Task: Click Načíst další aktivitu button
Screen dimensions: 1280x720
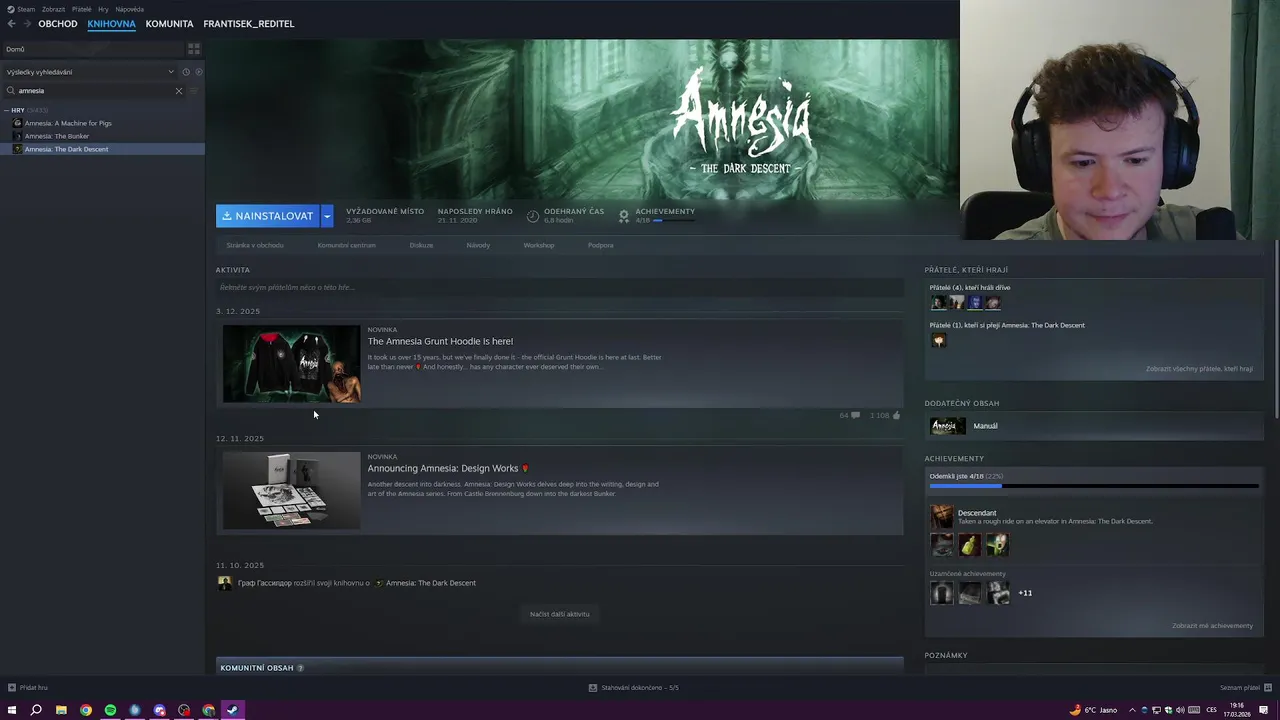Action: [x=559, y=614]
